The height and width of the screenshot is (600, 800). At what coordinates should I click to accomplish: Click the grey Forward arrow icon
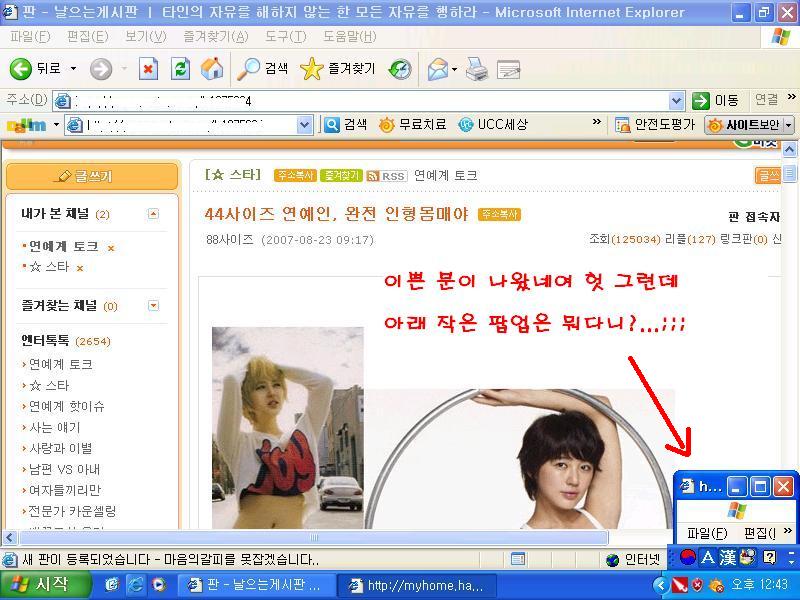(x=101, y=69)
